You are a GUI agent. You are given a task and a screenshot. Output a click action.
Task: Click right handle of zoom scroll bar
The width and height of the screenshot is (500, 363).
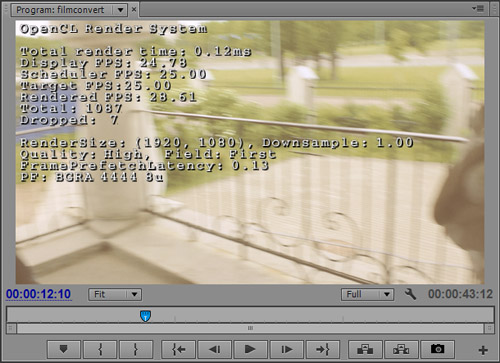pyautogui.click(x=489, y=328)
